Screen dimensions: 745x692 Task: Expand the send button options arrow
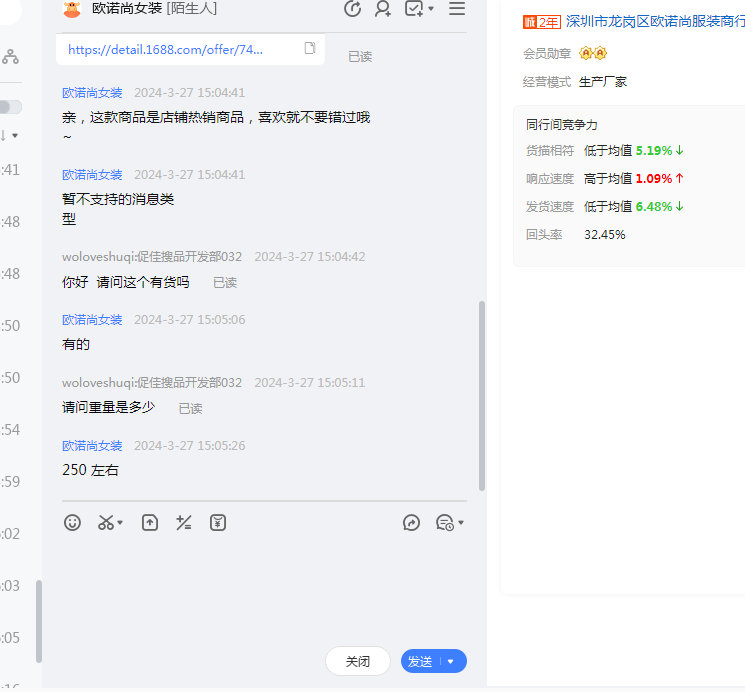point(451,661)
